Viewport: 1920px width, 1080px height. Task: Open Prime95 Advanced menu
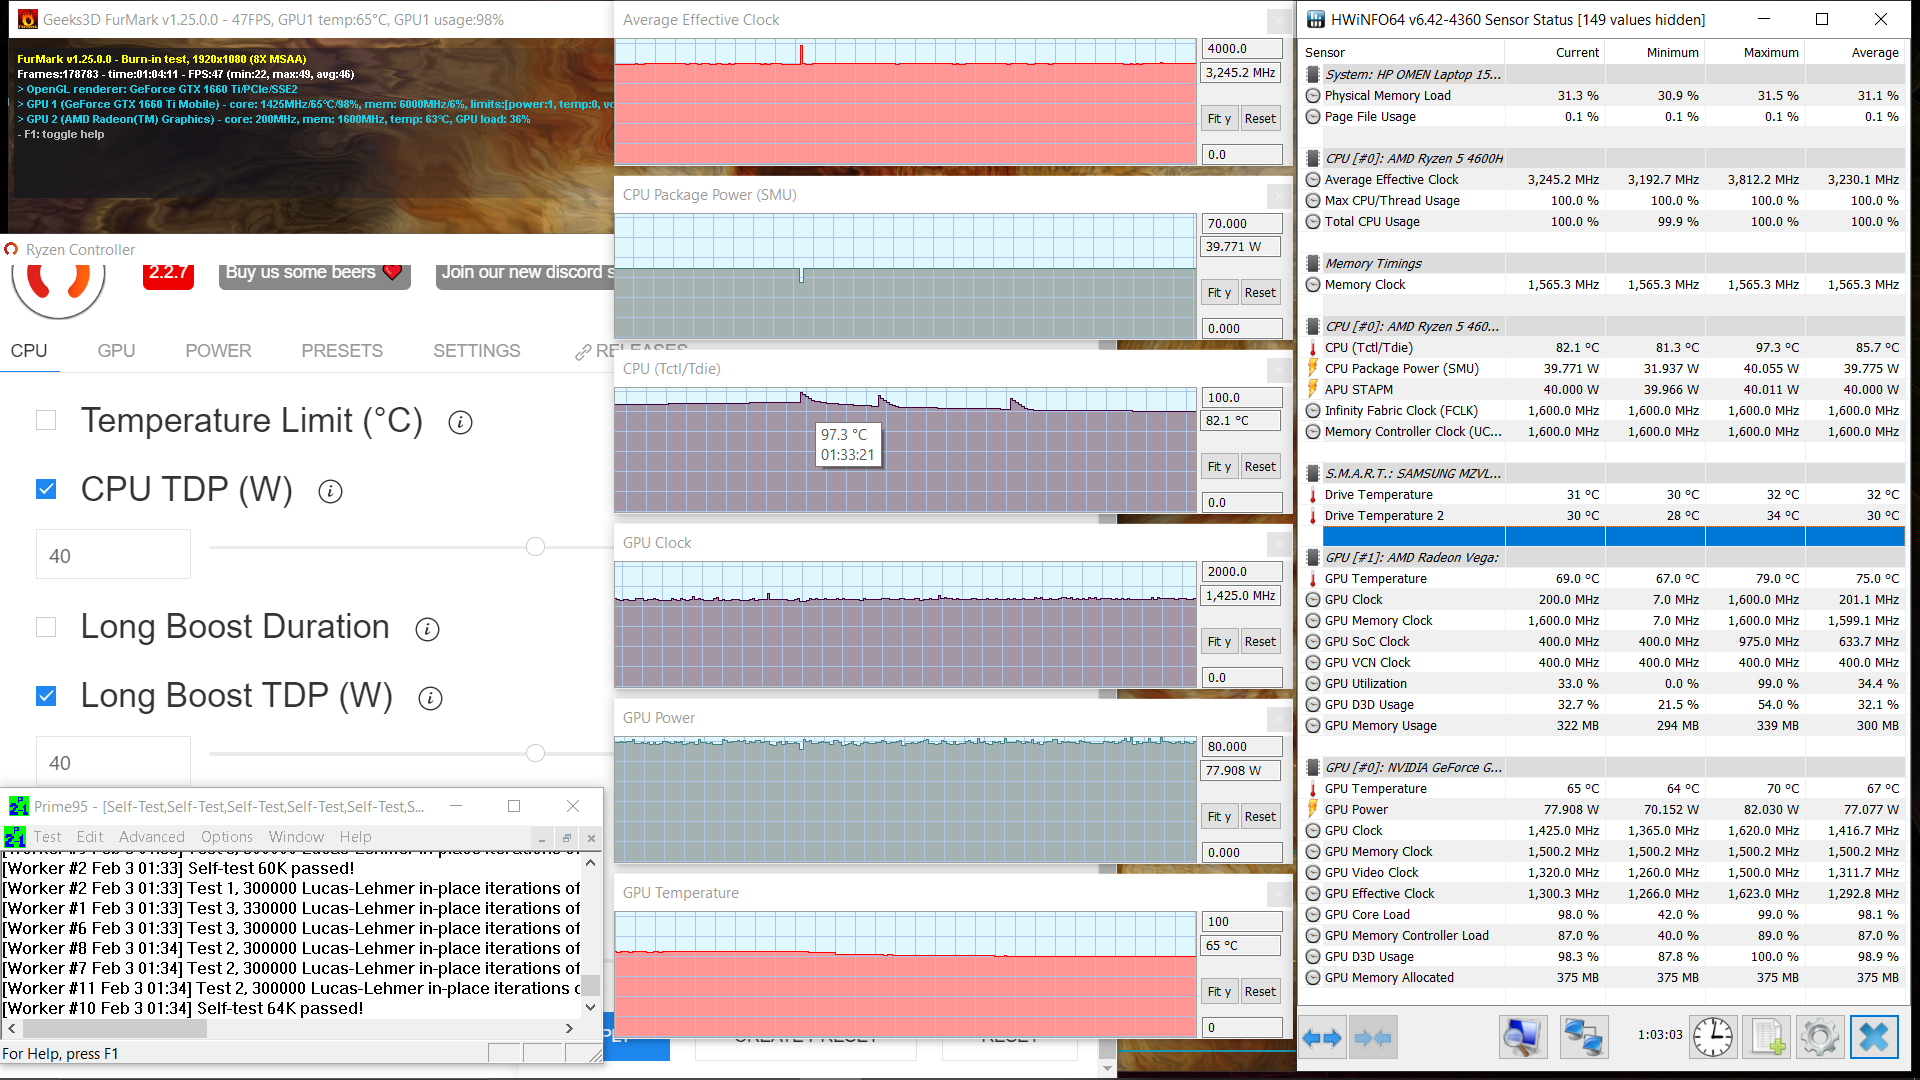point(152,837)
